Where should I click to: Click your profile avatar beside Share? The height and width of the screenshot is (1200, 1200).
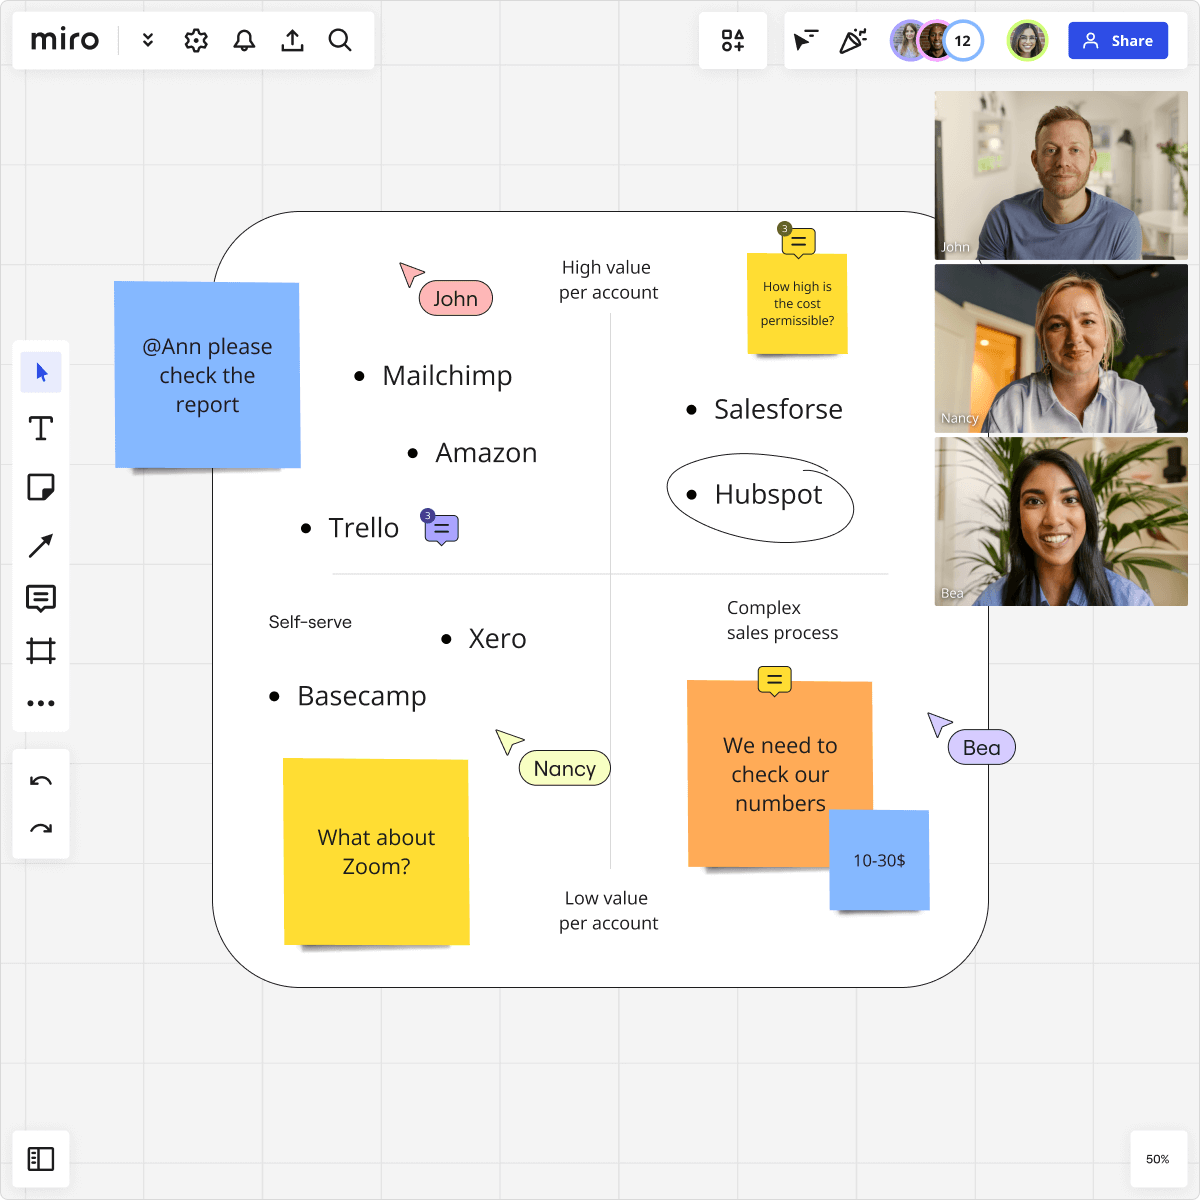point(1027,41)
